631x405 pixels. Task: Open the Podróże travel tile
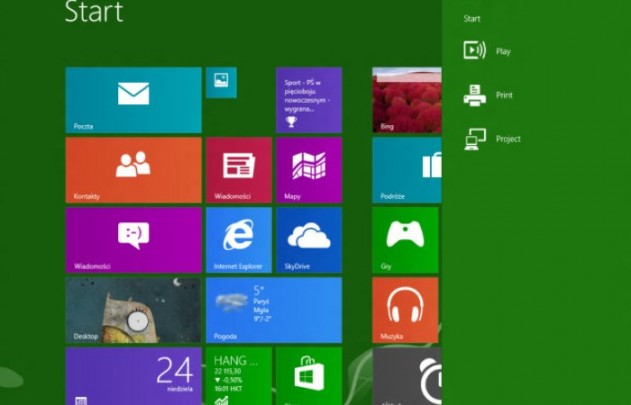point(406,170)
